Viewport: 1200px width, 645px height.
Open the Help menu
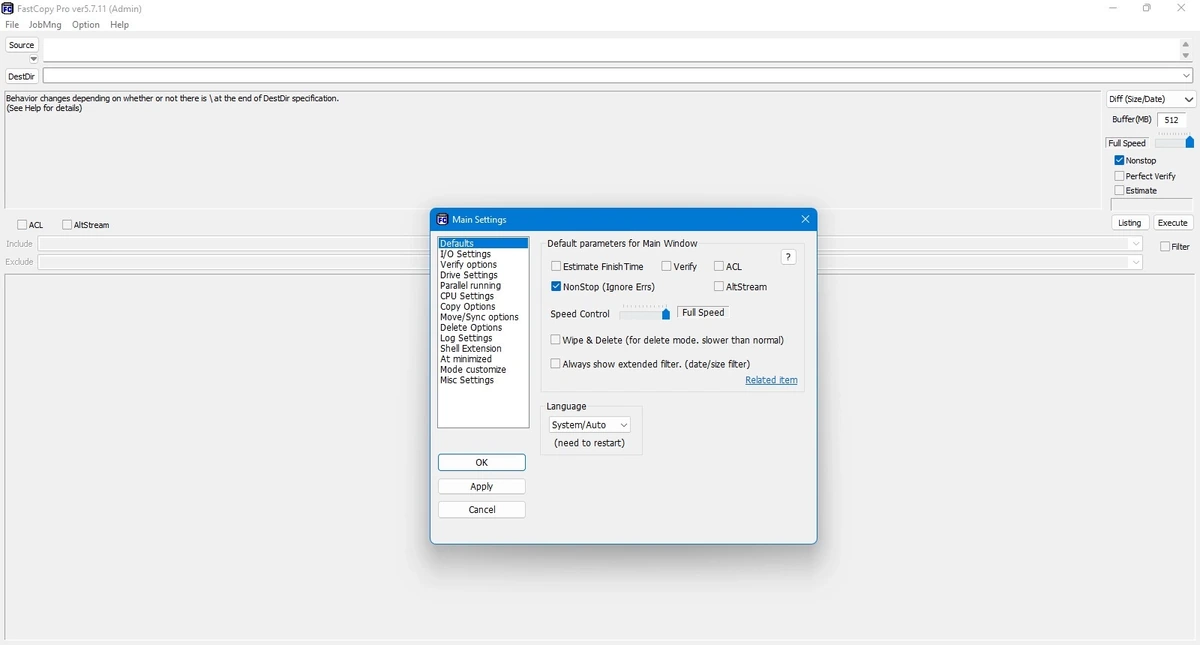pyautogui.click(x=119, y=25)
